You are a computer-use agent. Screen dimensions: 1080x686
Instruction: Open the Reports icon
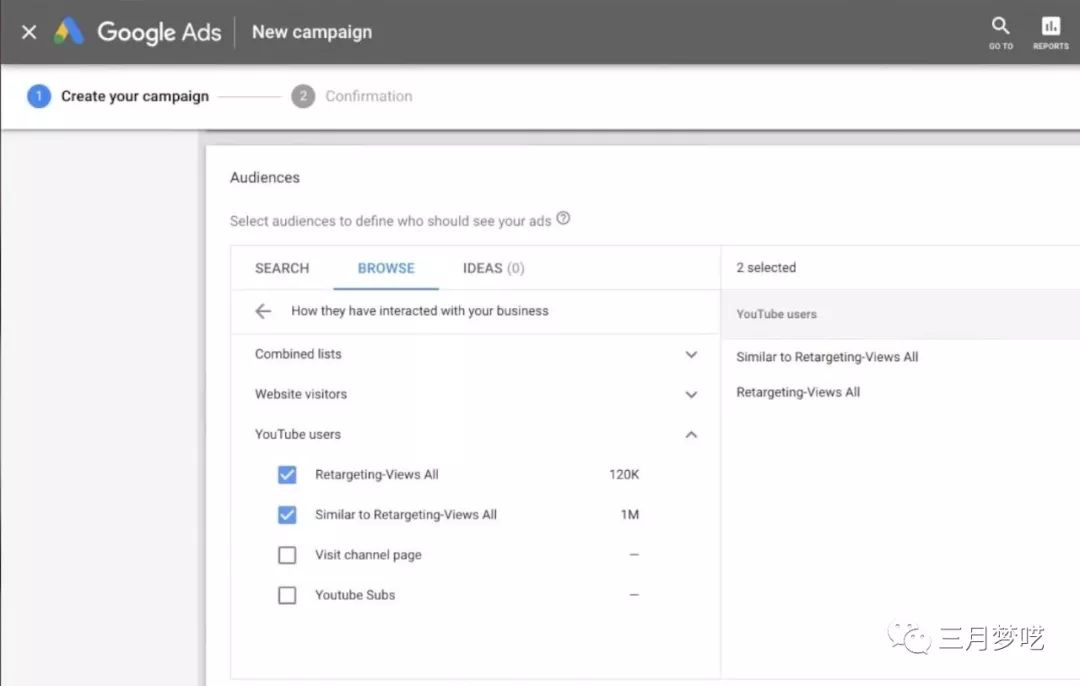tap(1050, 32)
